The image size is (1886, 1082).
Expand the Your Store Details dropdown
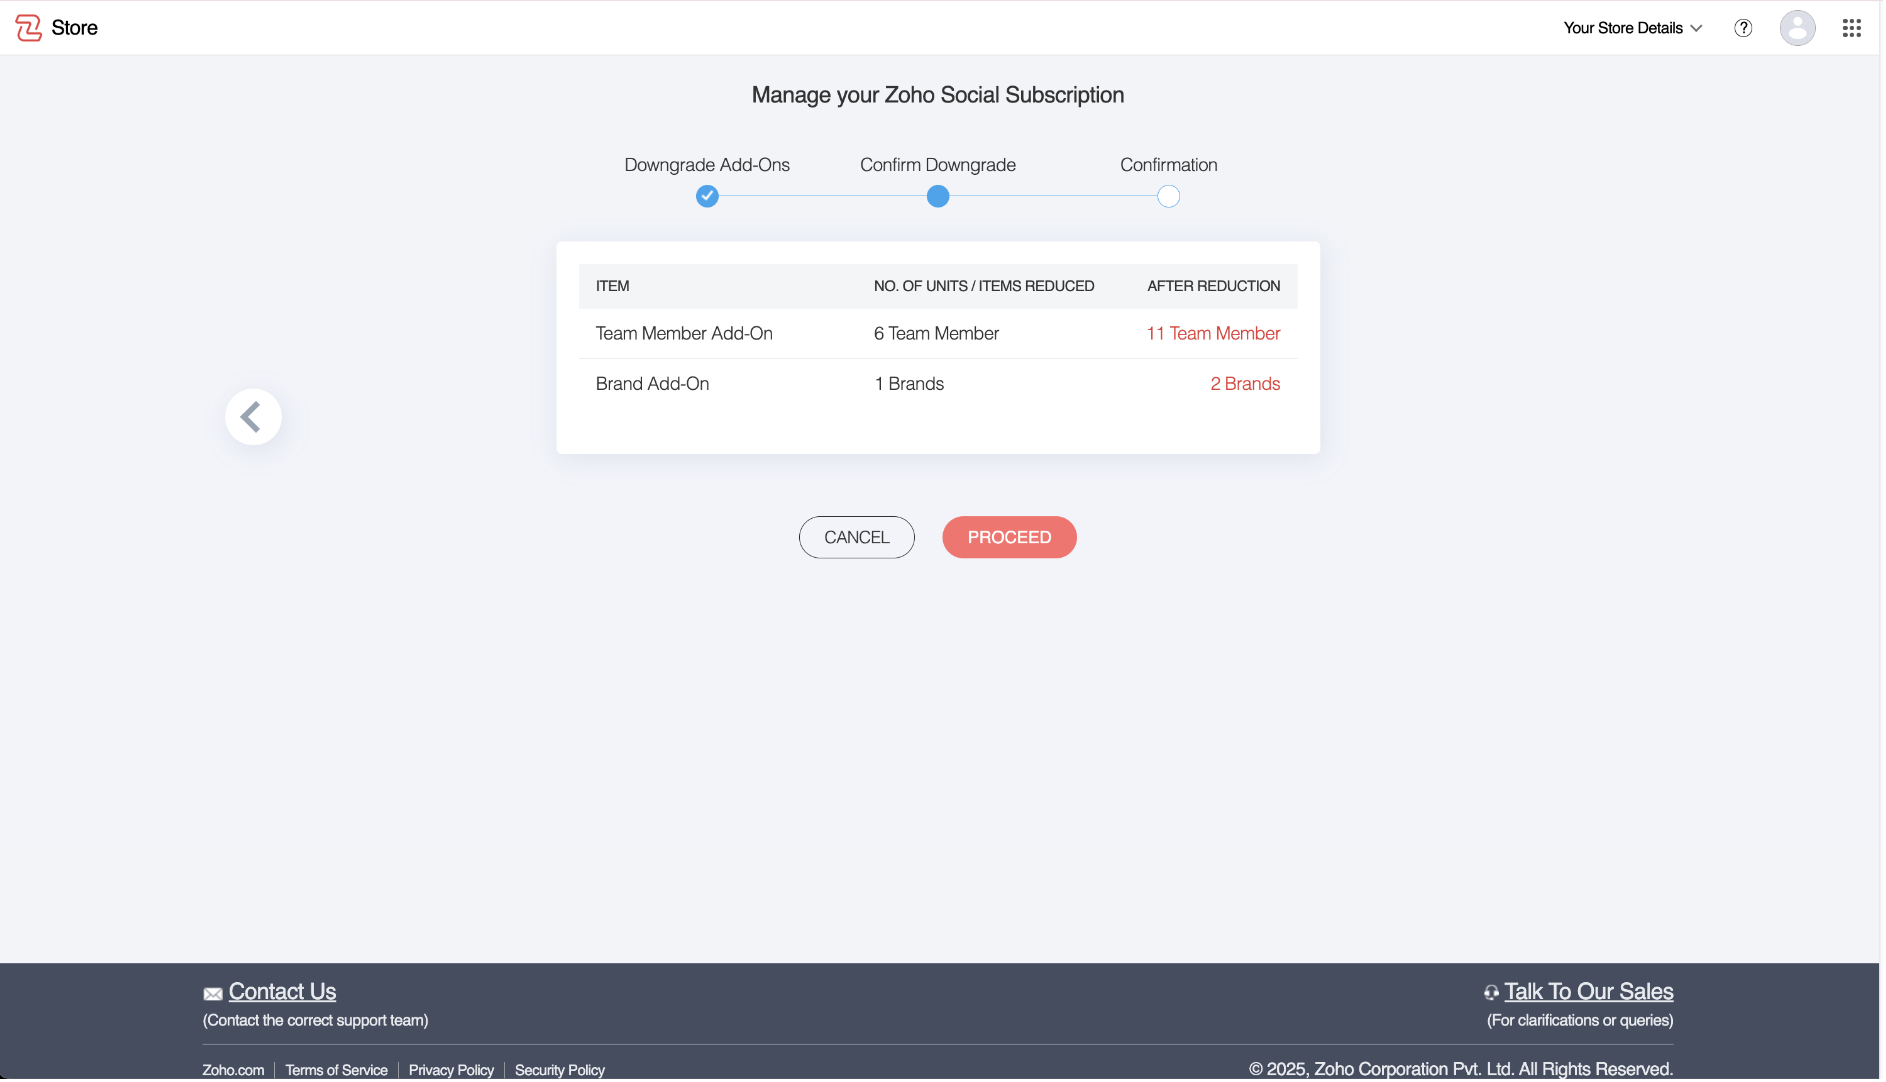(1632, 28)
